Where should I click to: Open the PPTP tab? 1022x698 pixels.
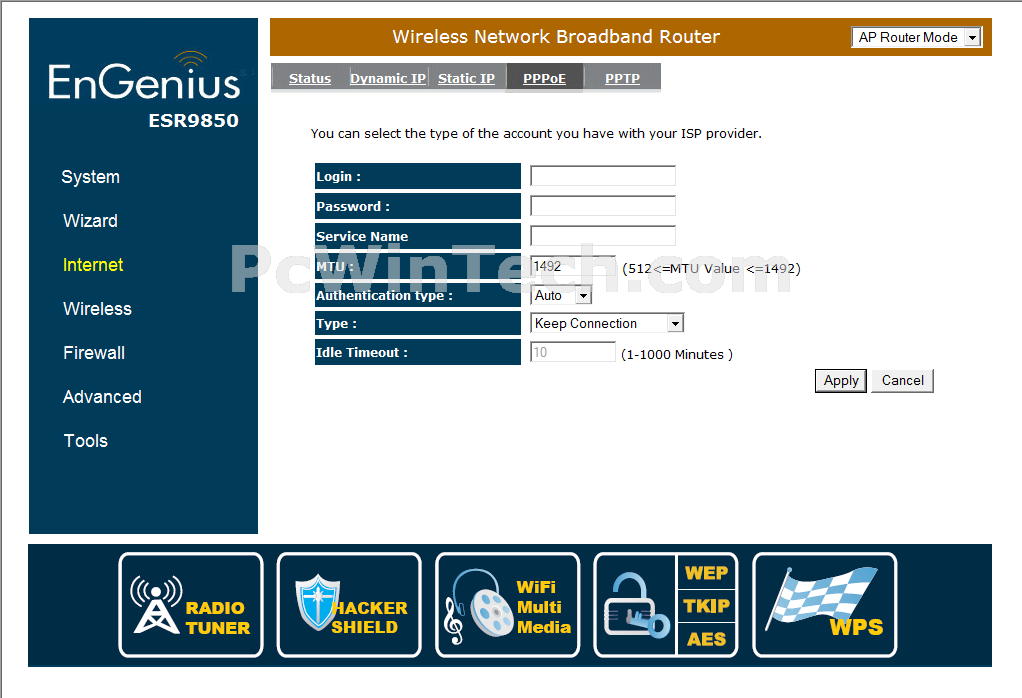[622, 78]
